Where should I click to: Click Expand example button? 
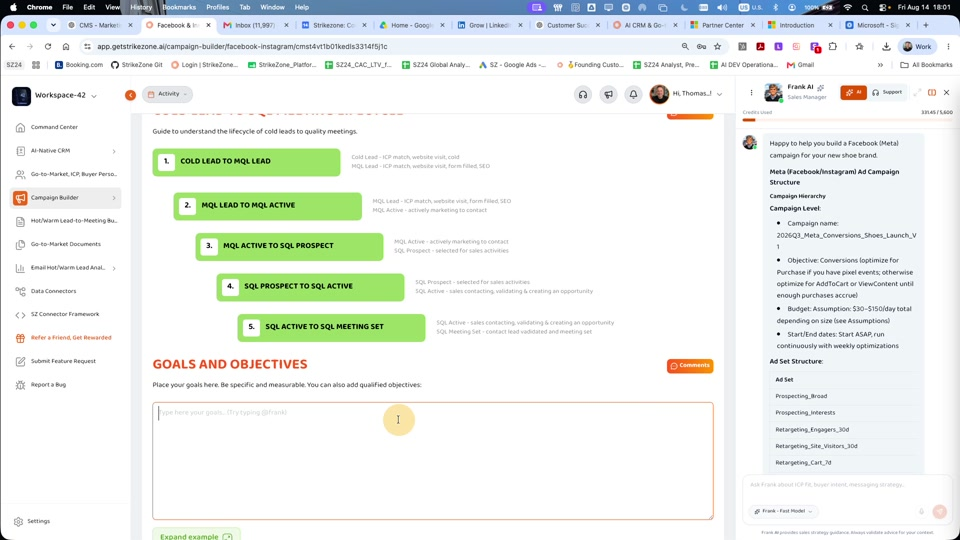196,534
